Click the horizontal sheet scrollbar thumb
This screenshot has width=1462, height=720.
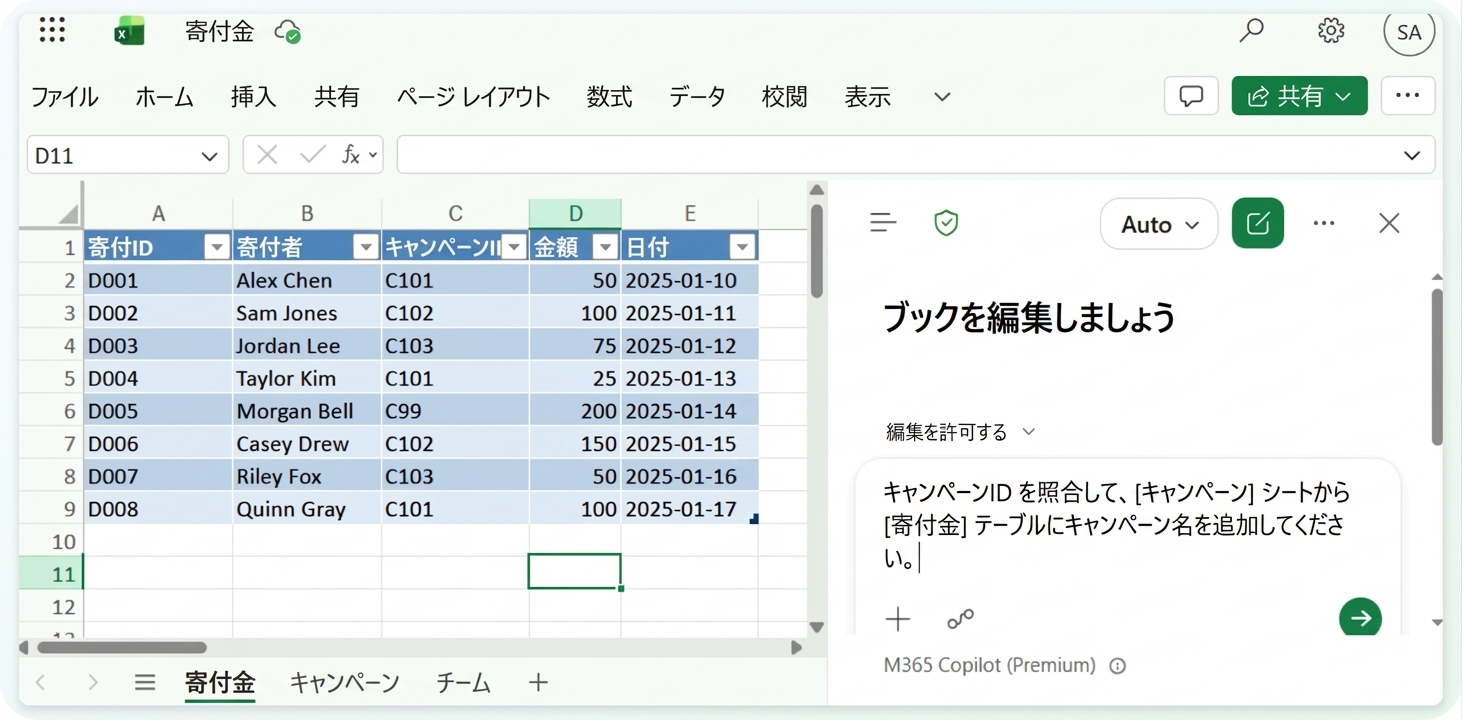[x=122, y=648]
